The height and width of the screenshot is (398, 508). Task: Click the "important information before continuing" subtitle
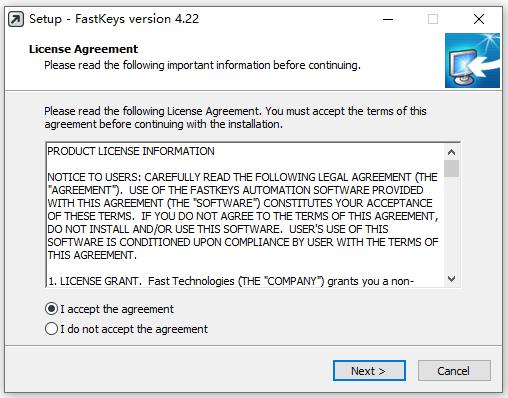(264, 65)
